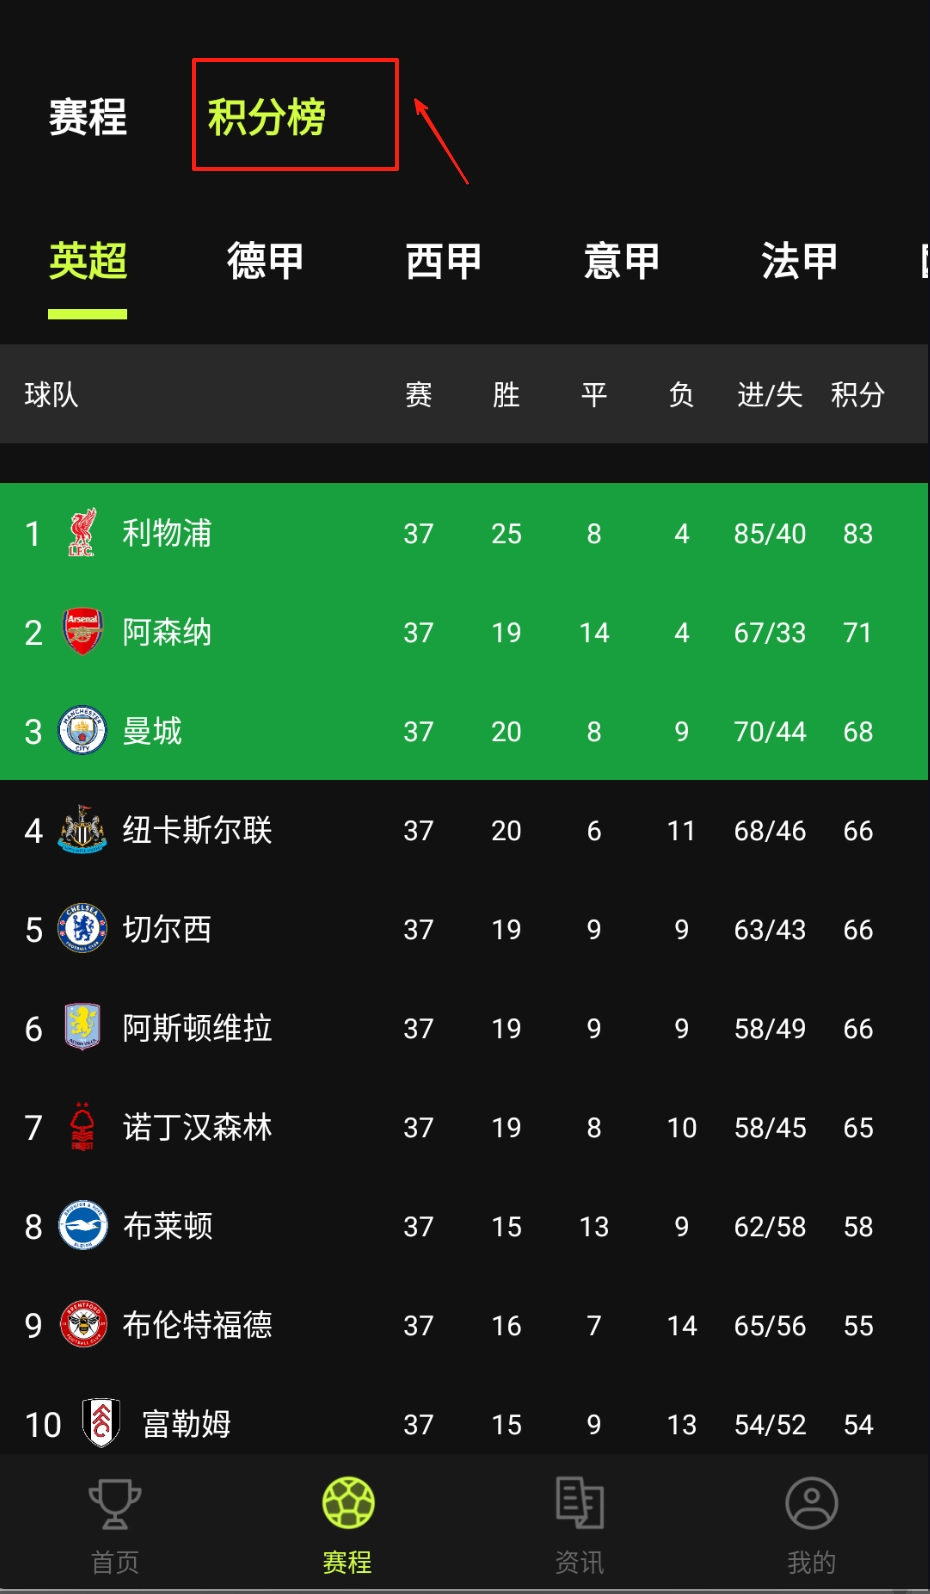The width and height of the screenshot is (930, 1594).
Task: Tap the soccer ball Schedule icon
Action: pyautogui.click(x=348, y=1503)
